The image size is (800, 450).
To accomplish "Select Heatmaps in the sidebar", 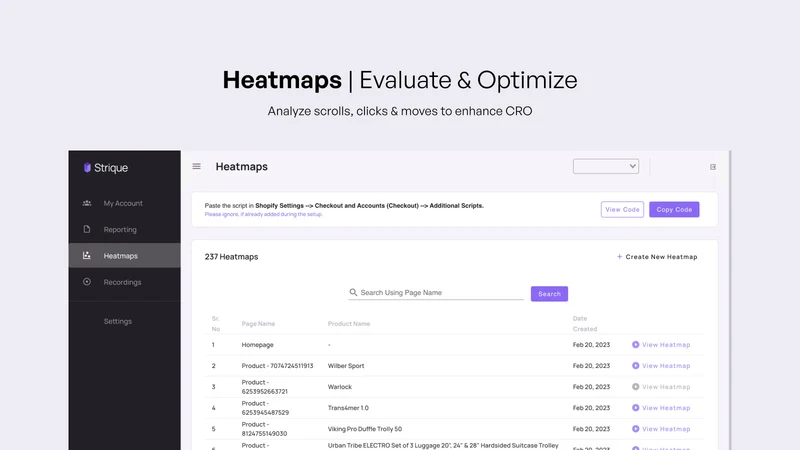I will (124, 256).
